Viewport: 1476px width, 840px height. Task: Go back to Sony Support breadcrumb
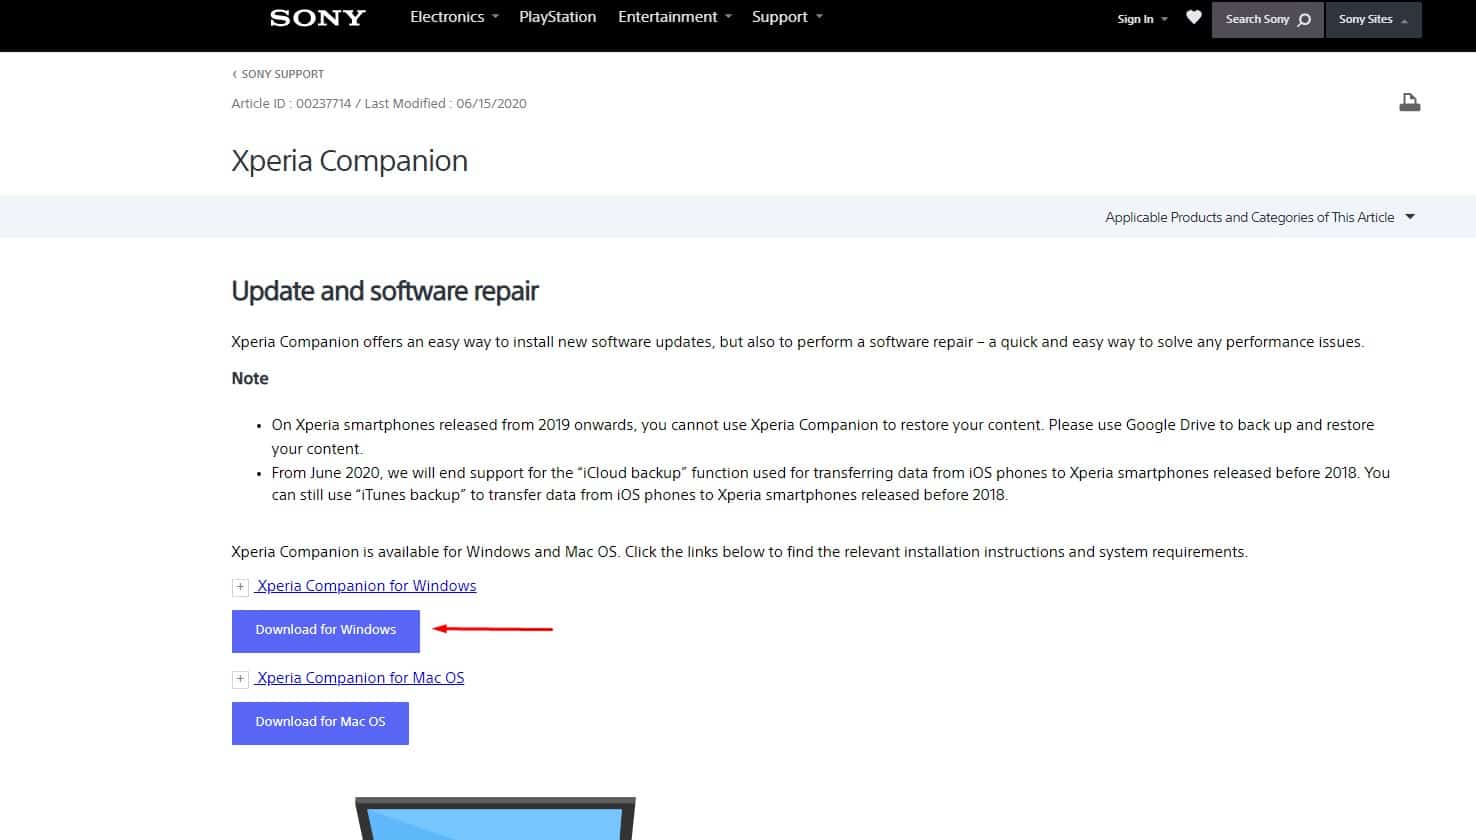click(x=282, y=74)
